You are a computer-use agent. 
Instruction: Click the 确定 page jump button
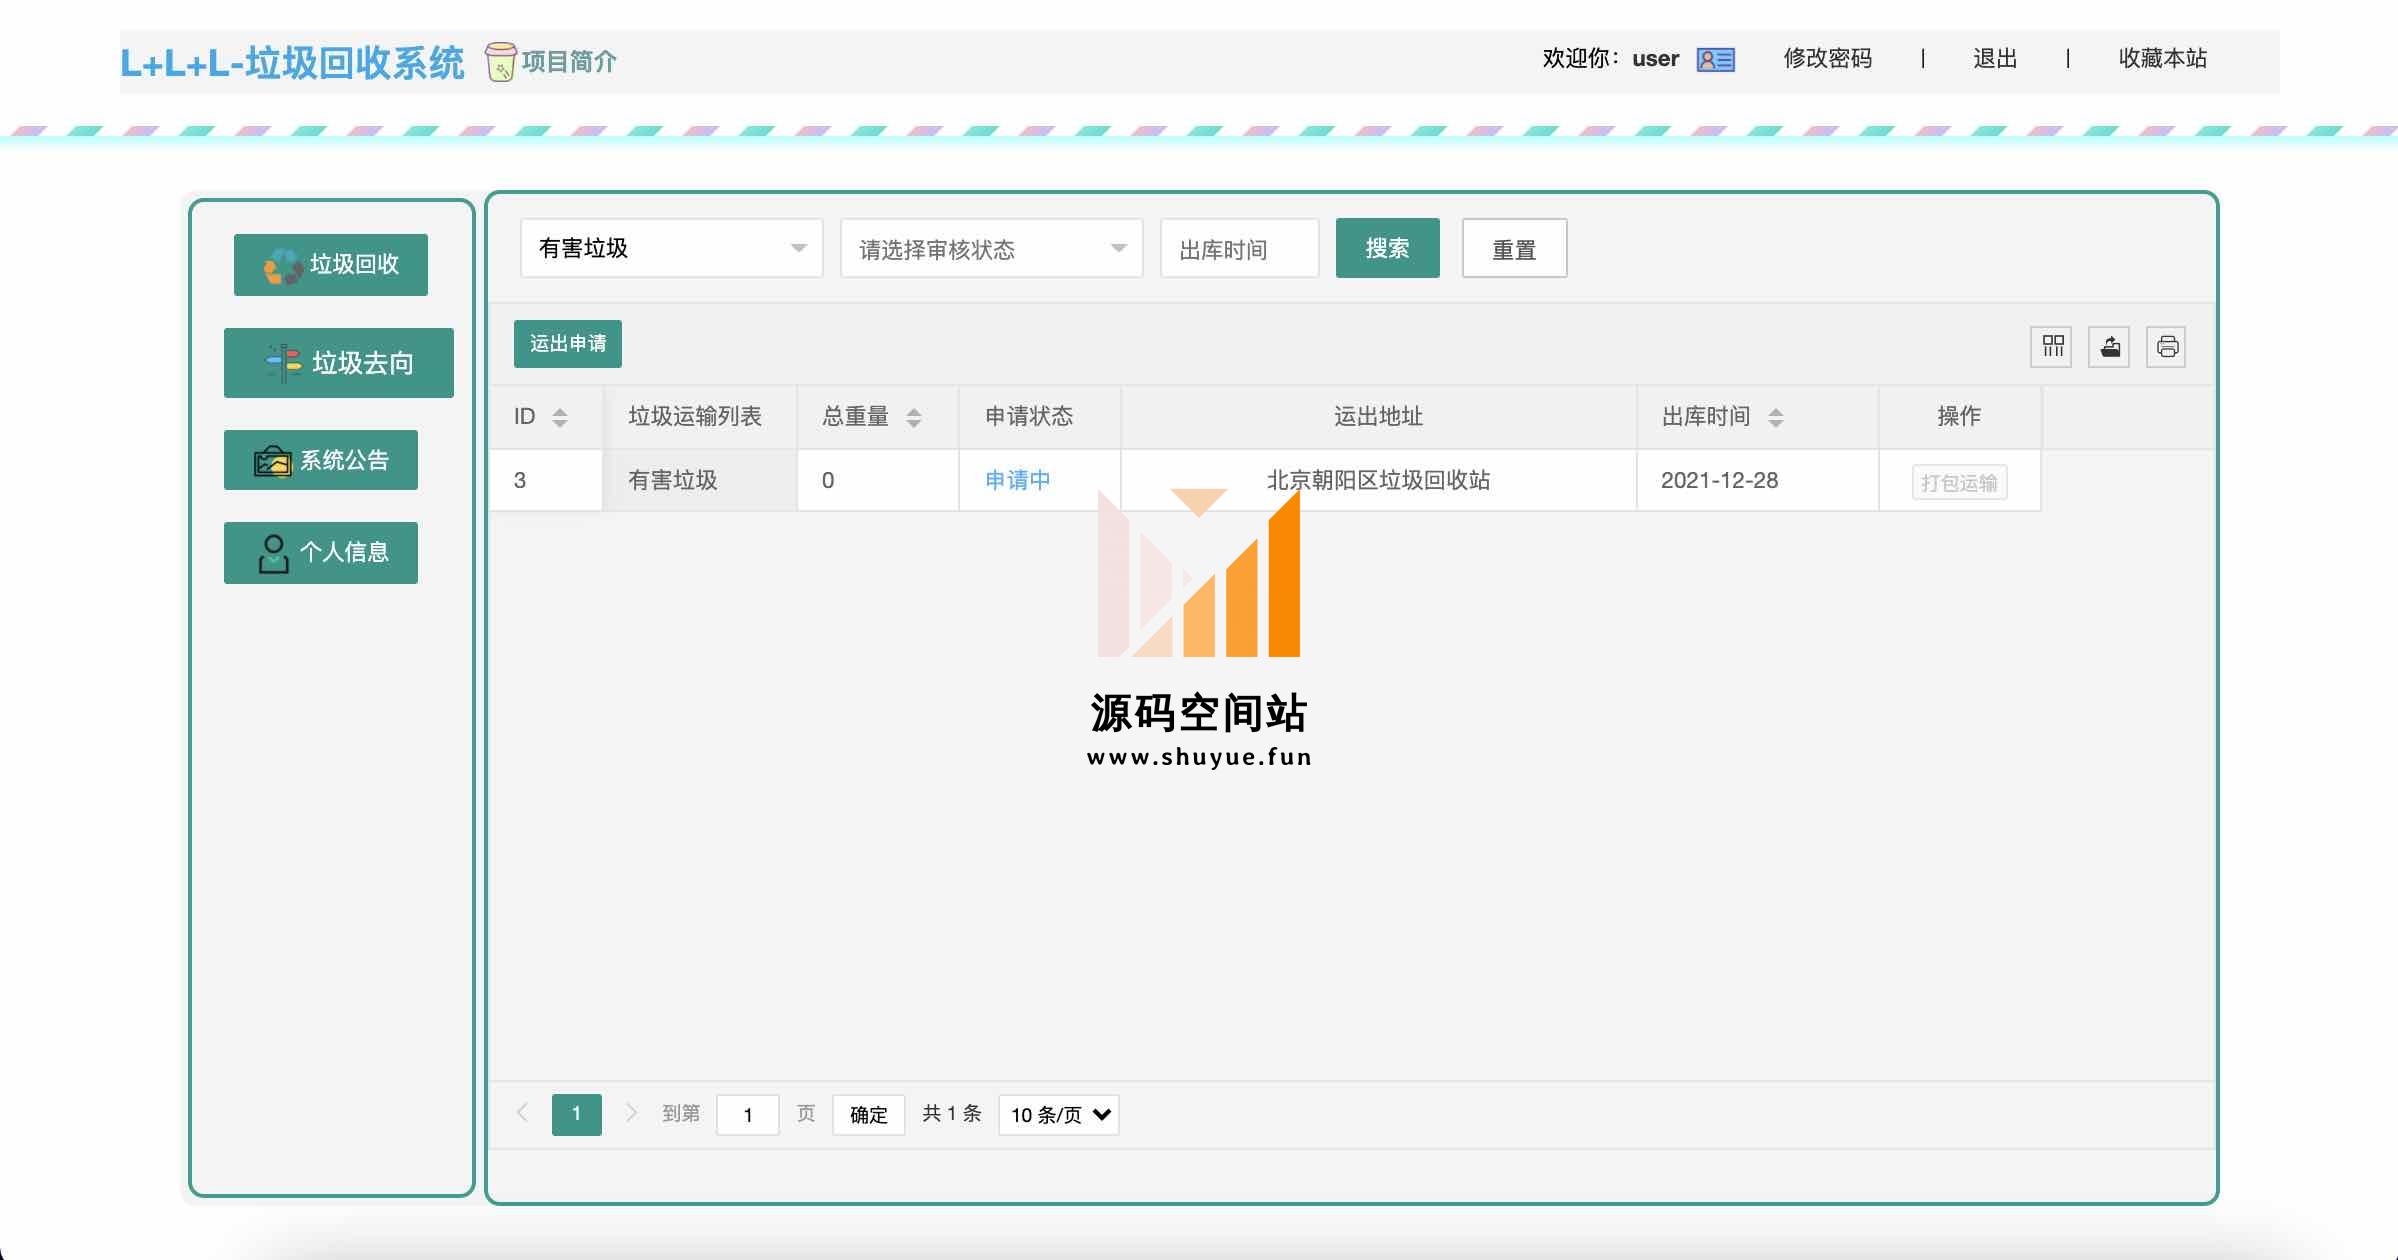click(869, 1115)
